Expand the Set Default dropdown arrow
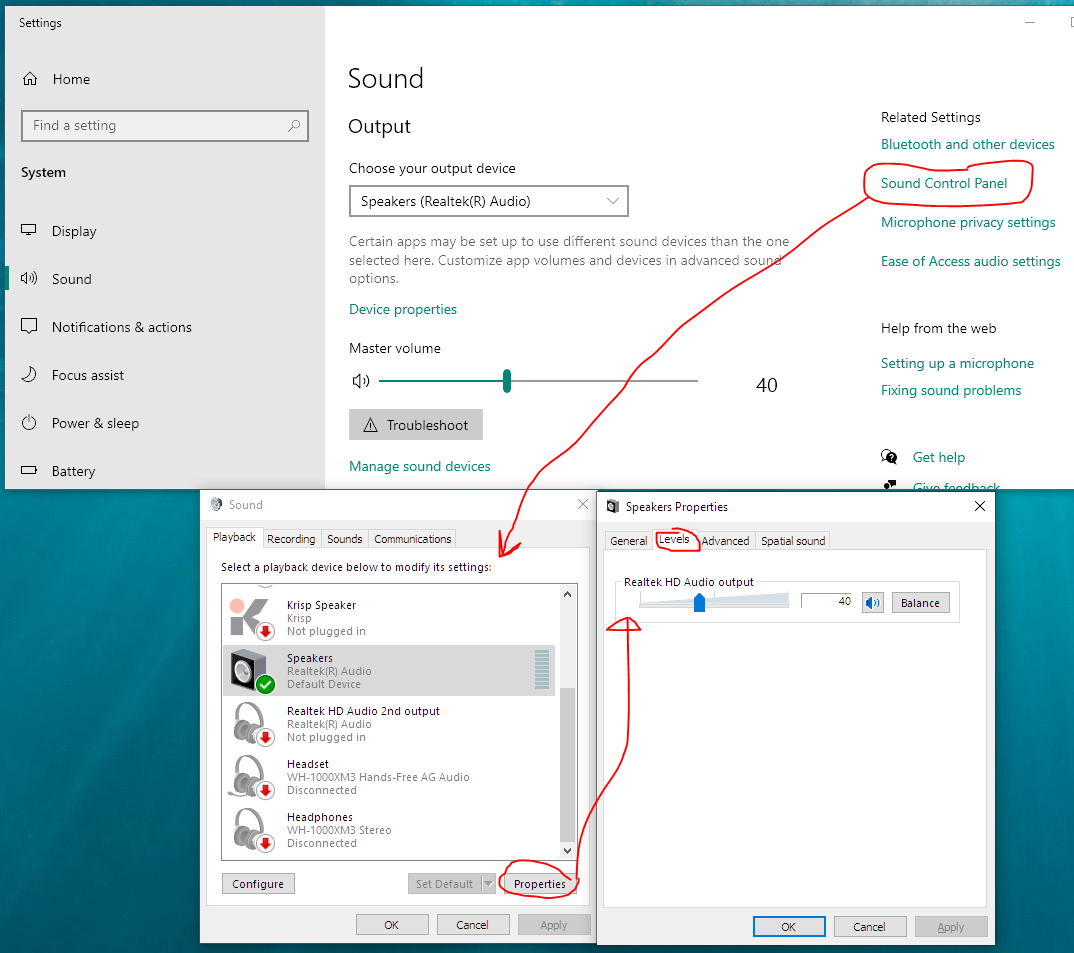The image size is (1074, 953). [x=490, y=883]
